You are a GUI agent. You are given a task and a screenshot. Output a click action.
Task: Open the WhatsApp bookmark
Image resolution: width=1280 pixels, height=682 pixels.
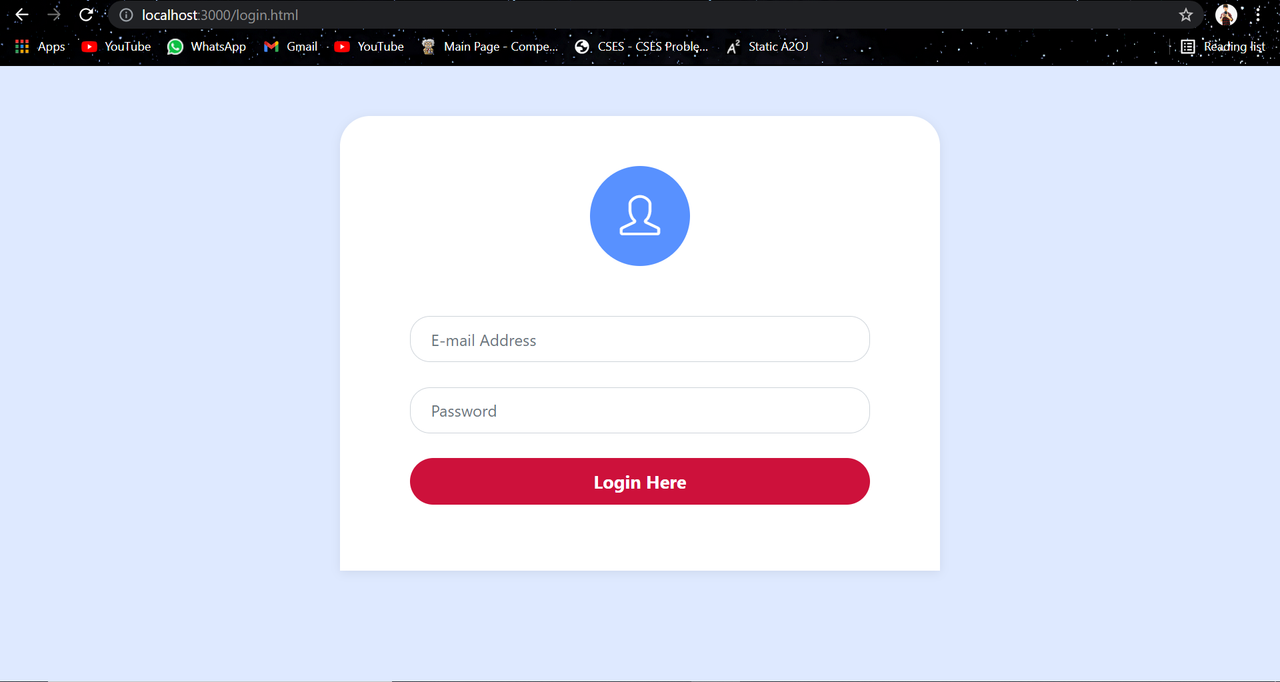206,46
